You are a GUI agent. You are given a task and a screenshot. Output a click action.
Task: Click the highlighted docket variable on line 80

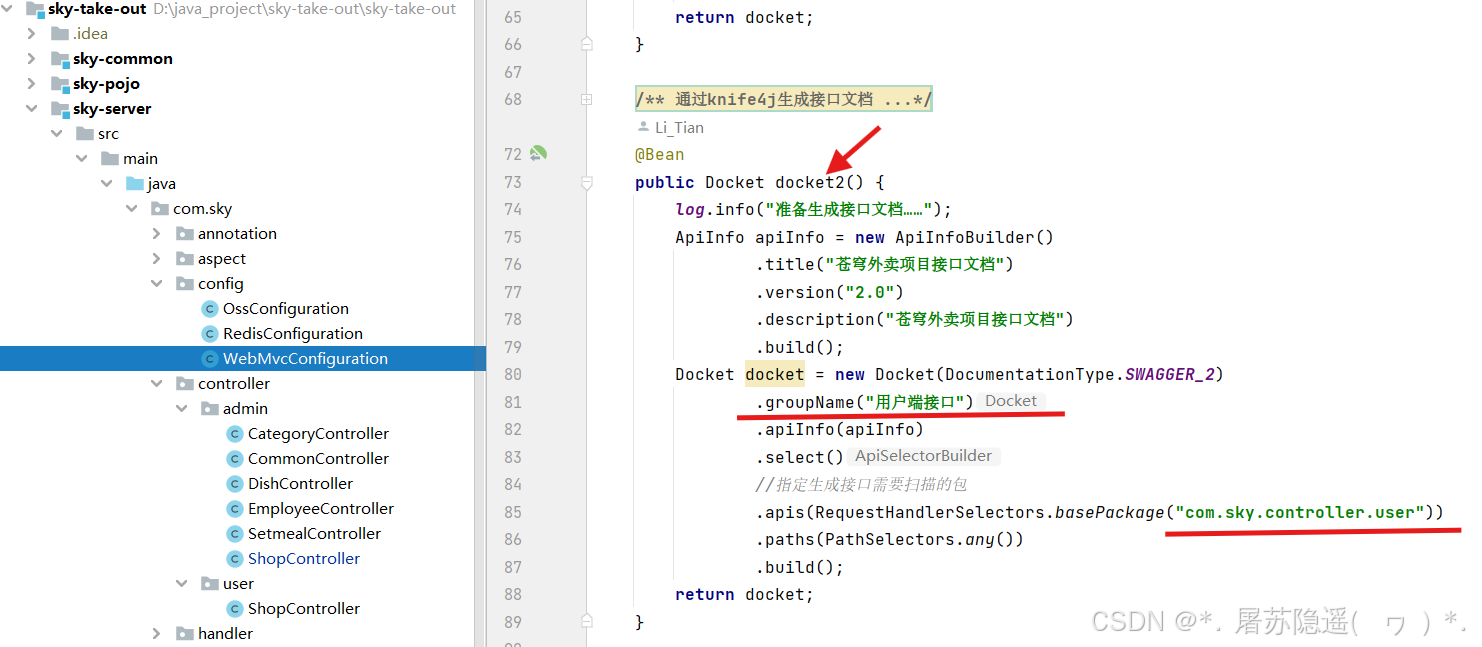tap(775, 374)
